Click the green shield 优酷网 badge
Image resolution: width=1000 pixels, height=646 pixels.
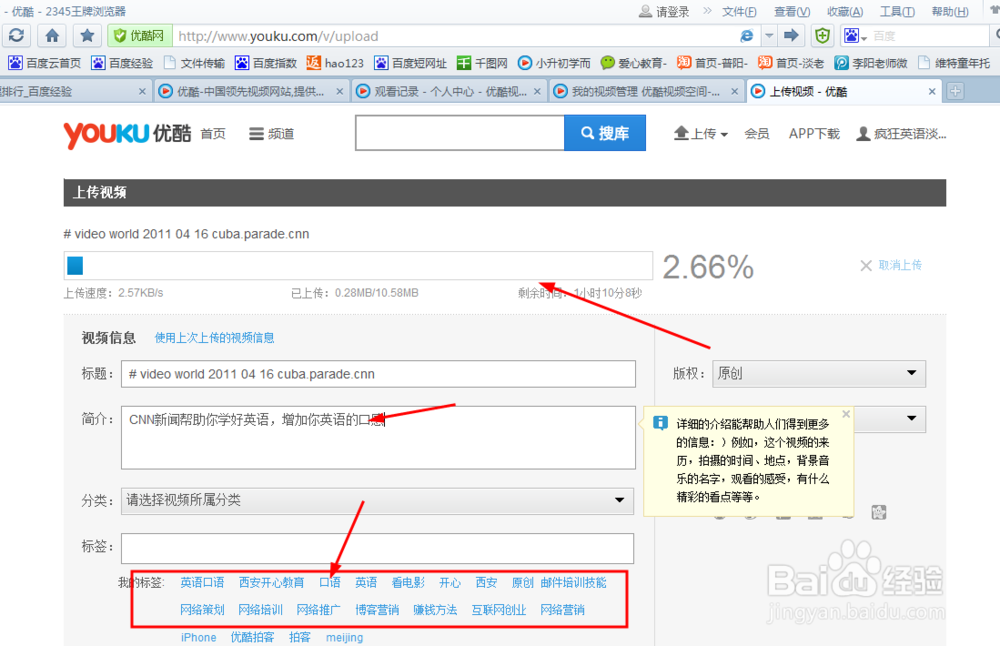click(x=140, y=36)
